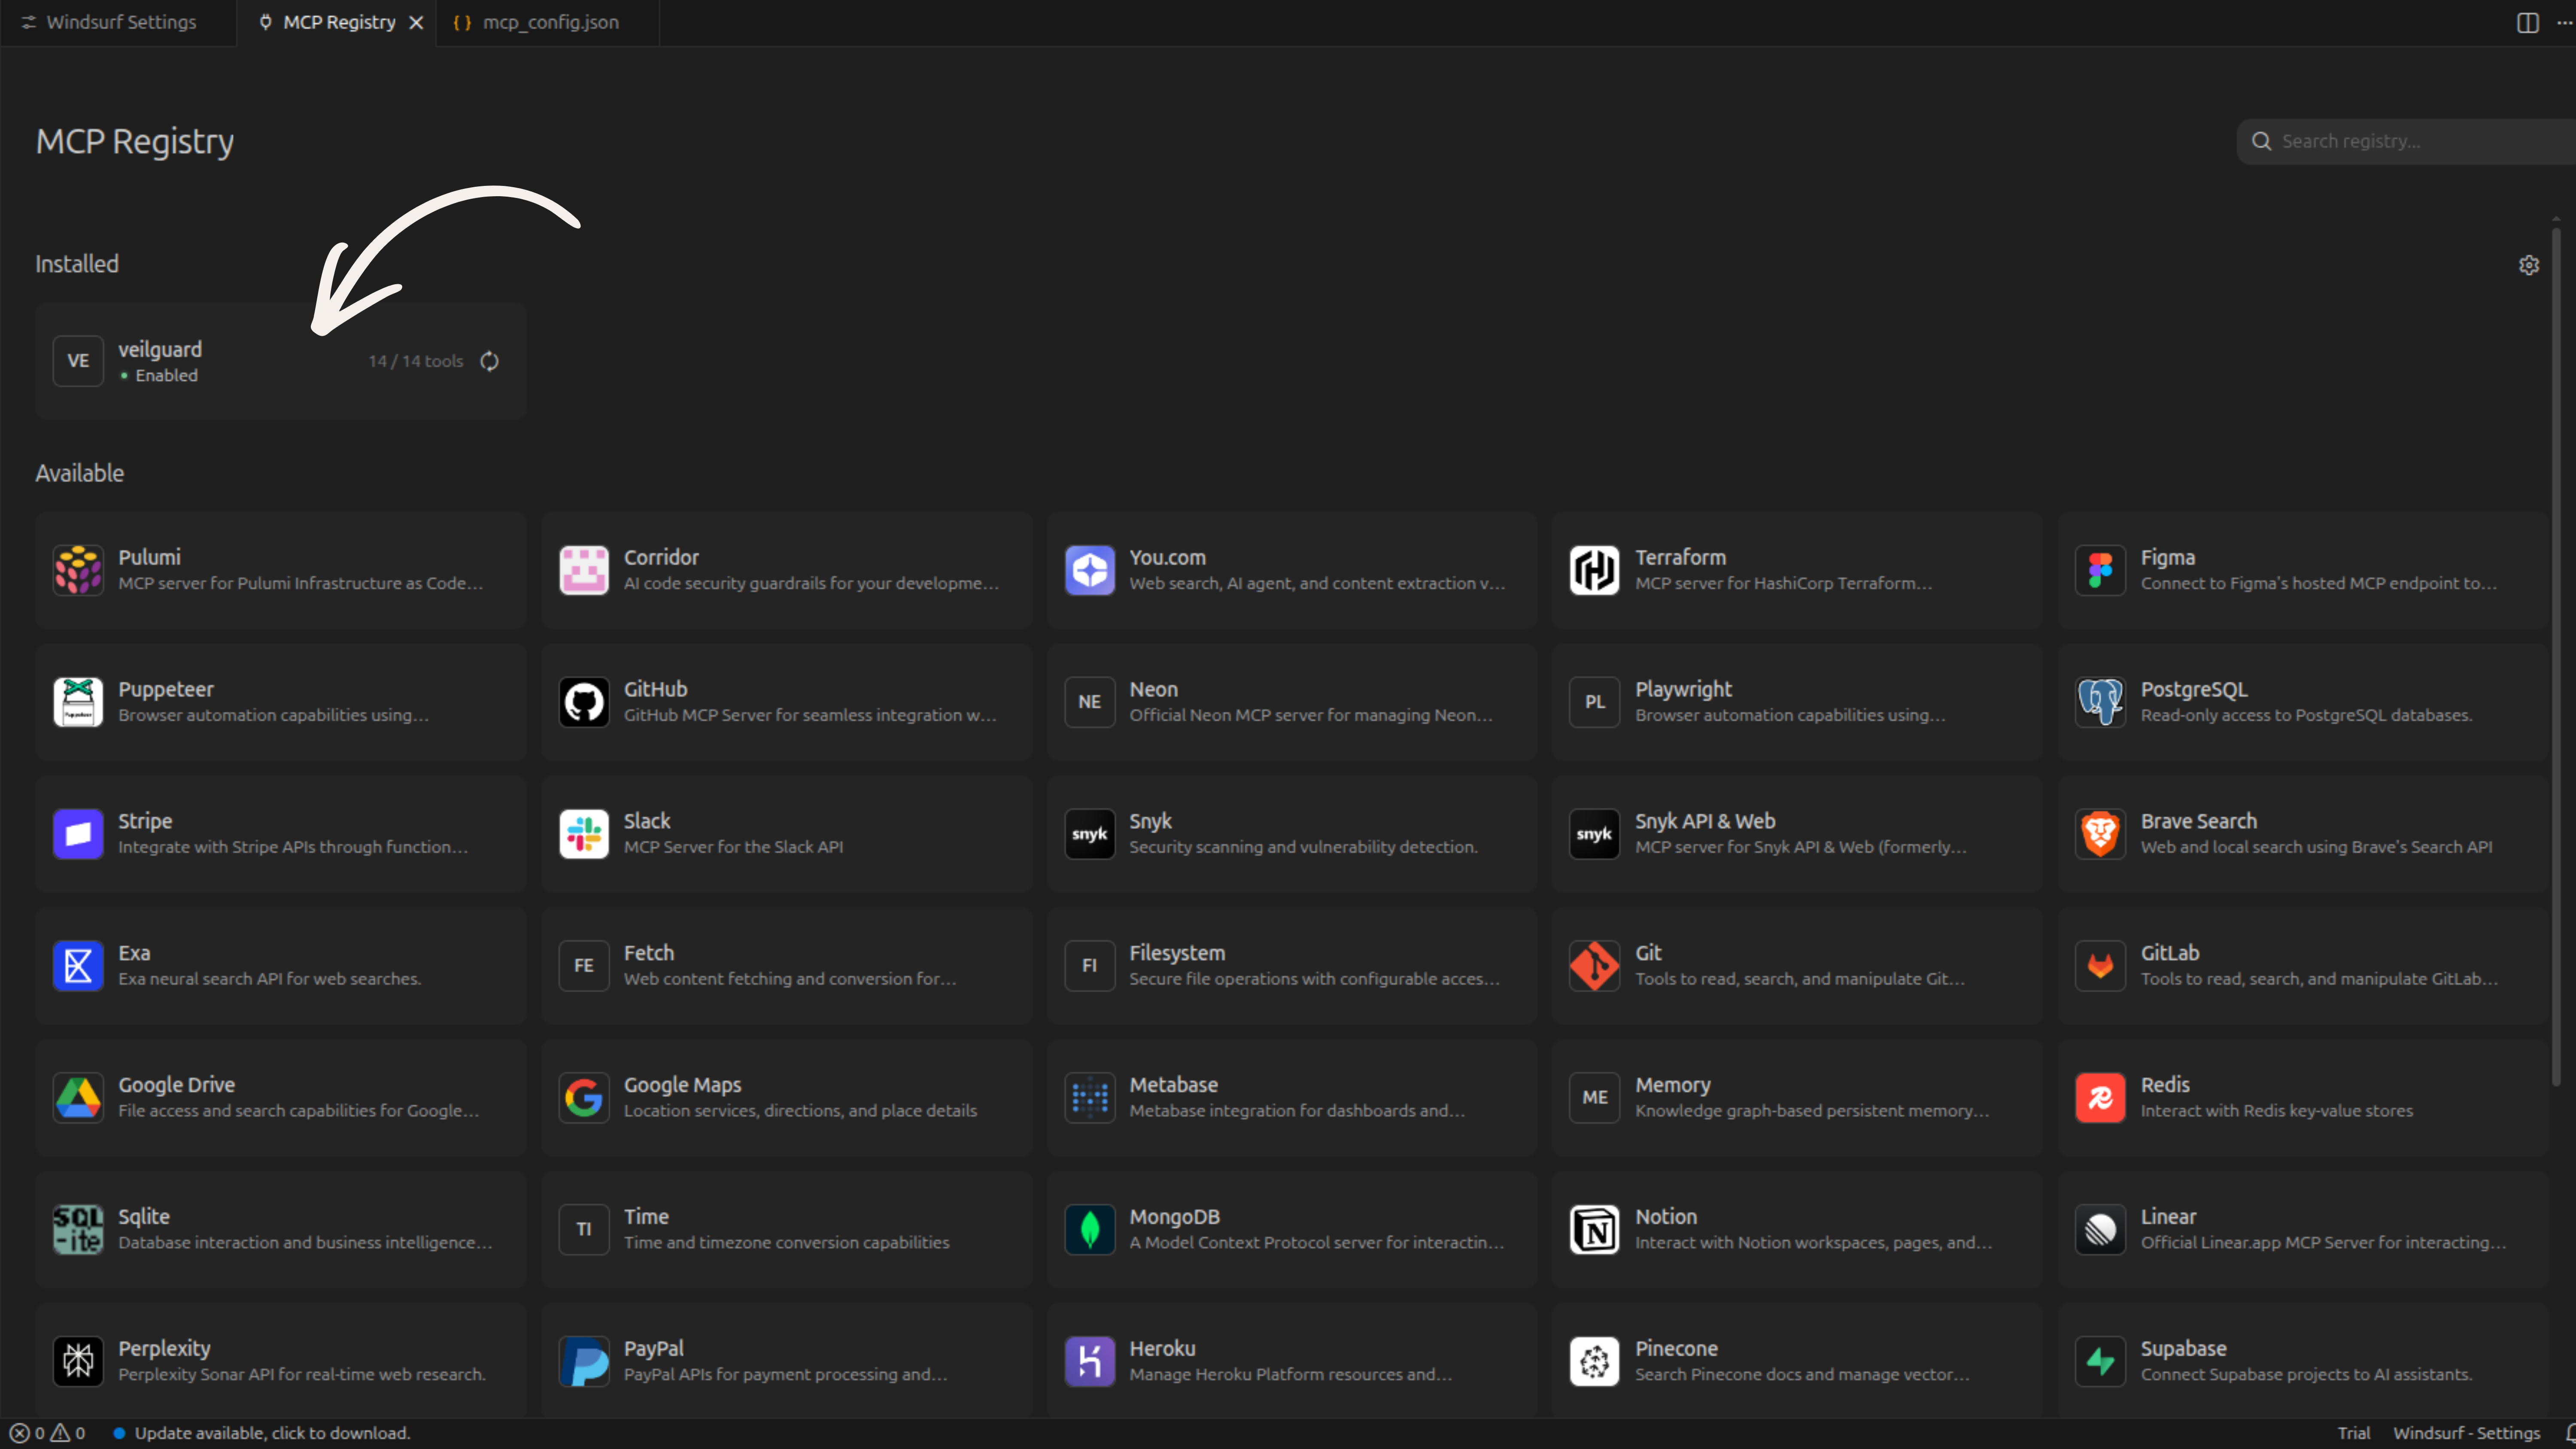2576x1449 pixels.
Task: Click the Brave Search lion icon
Action: pyautogui.click(x=2100, y=834)
